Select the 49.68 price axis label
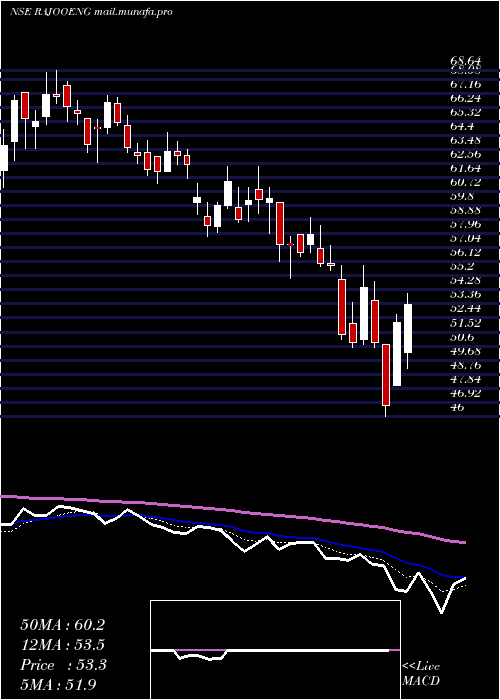Image resolution: width=500 pixels, height=700 pixels. tap(466, 351)
